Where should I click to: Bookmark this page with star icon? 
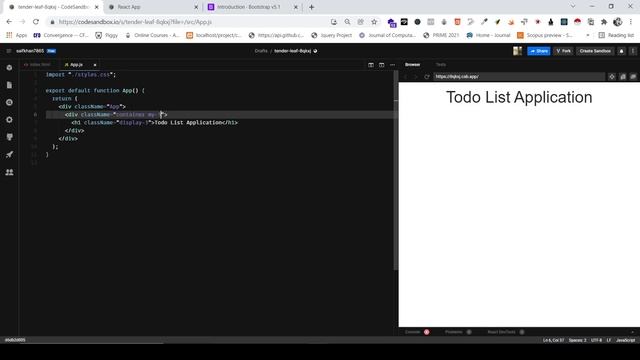(374, 22)
